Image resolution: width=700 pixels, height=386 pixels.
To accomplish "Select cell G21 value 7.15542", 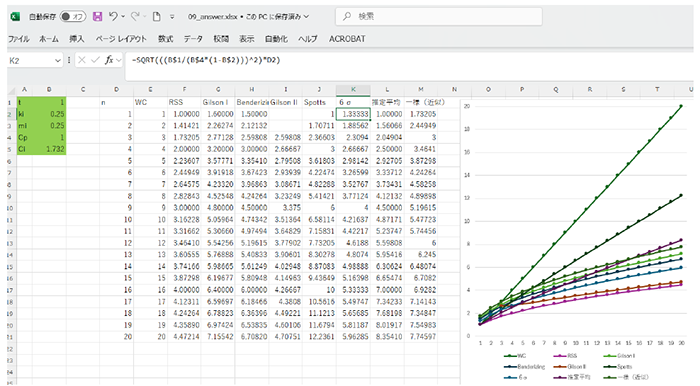I will (218, 336).
